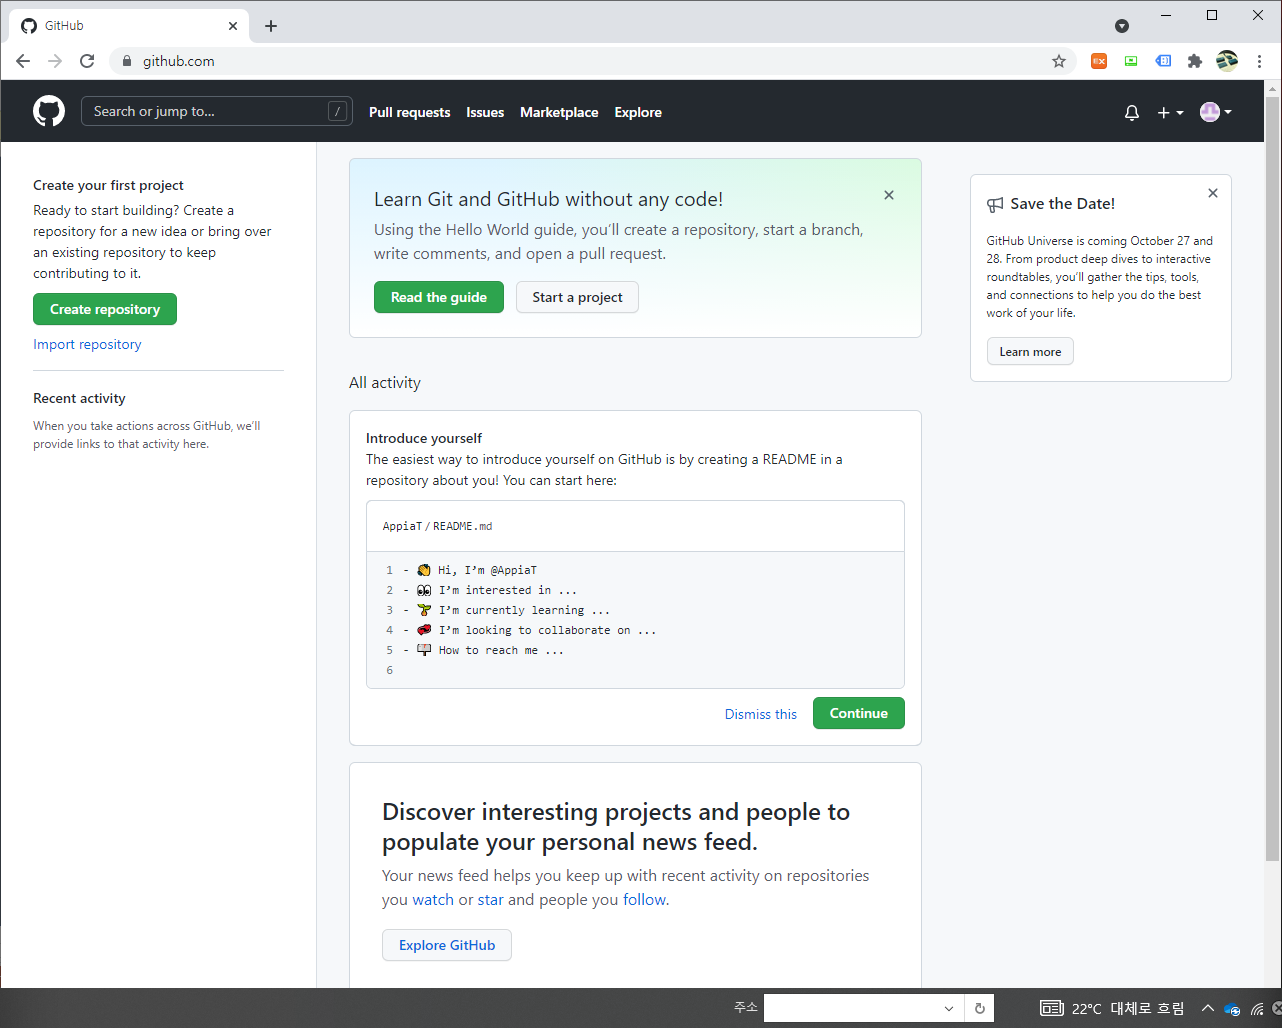
Task: Follow the follow link
Action: click(644, 900)
